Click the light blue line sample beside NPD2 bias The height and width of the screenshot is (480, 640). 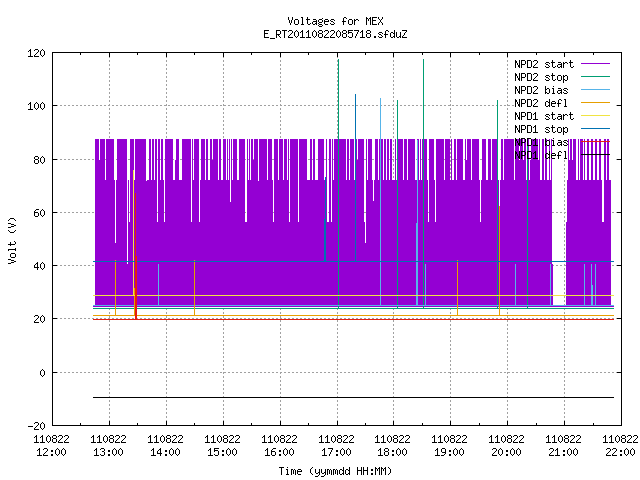595,90
